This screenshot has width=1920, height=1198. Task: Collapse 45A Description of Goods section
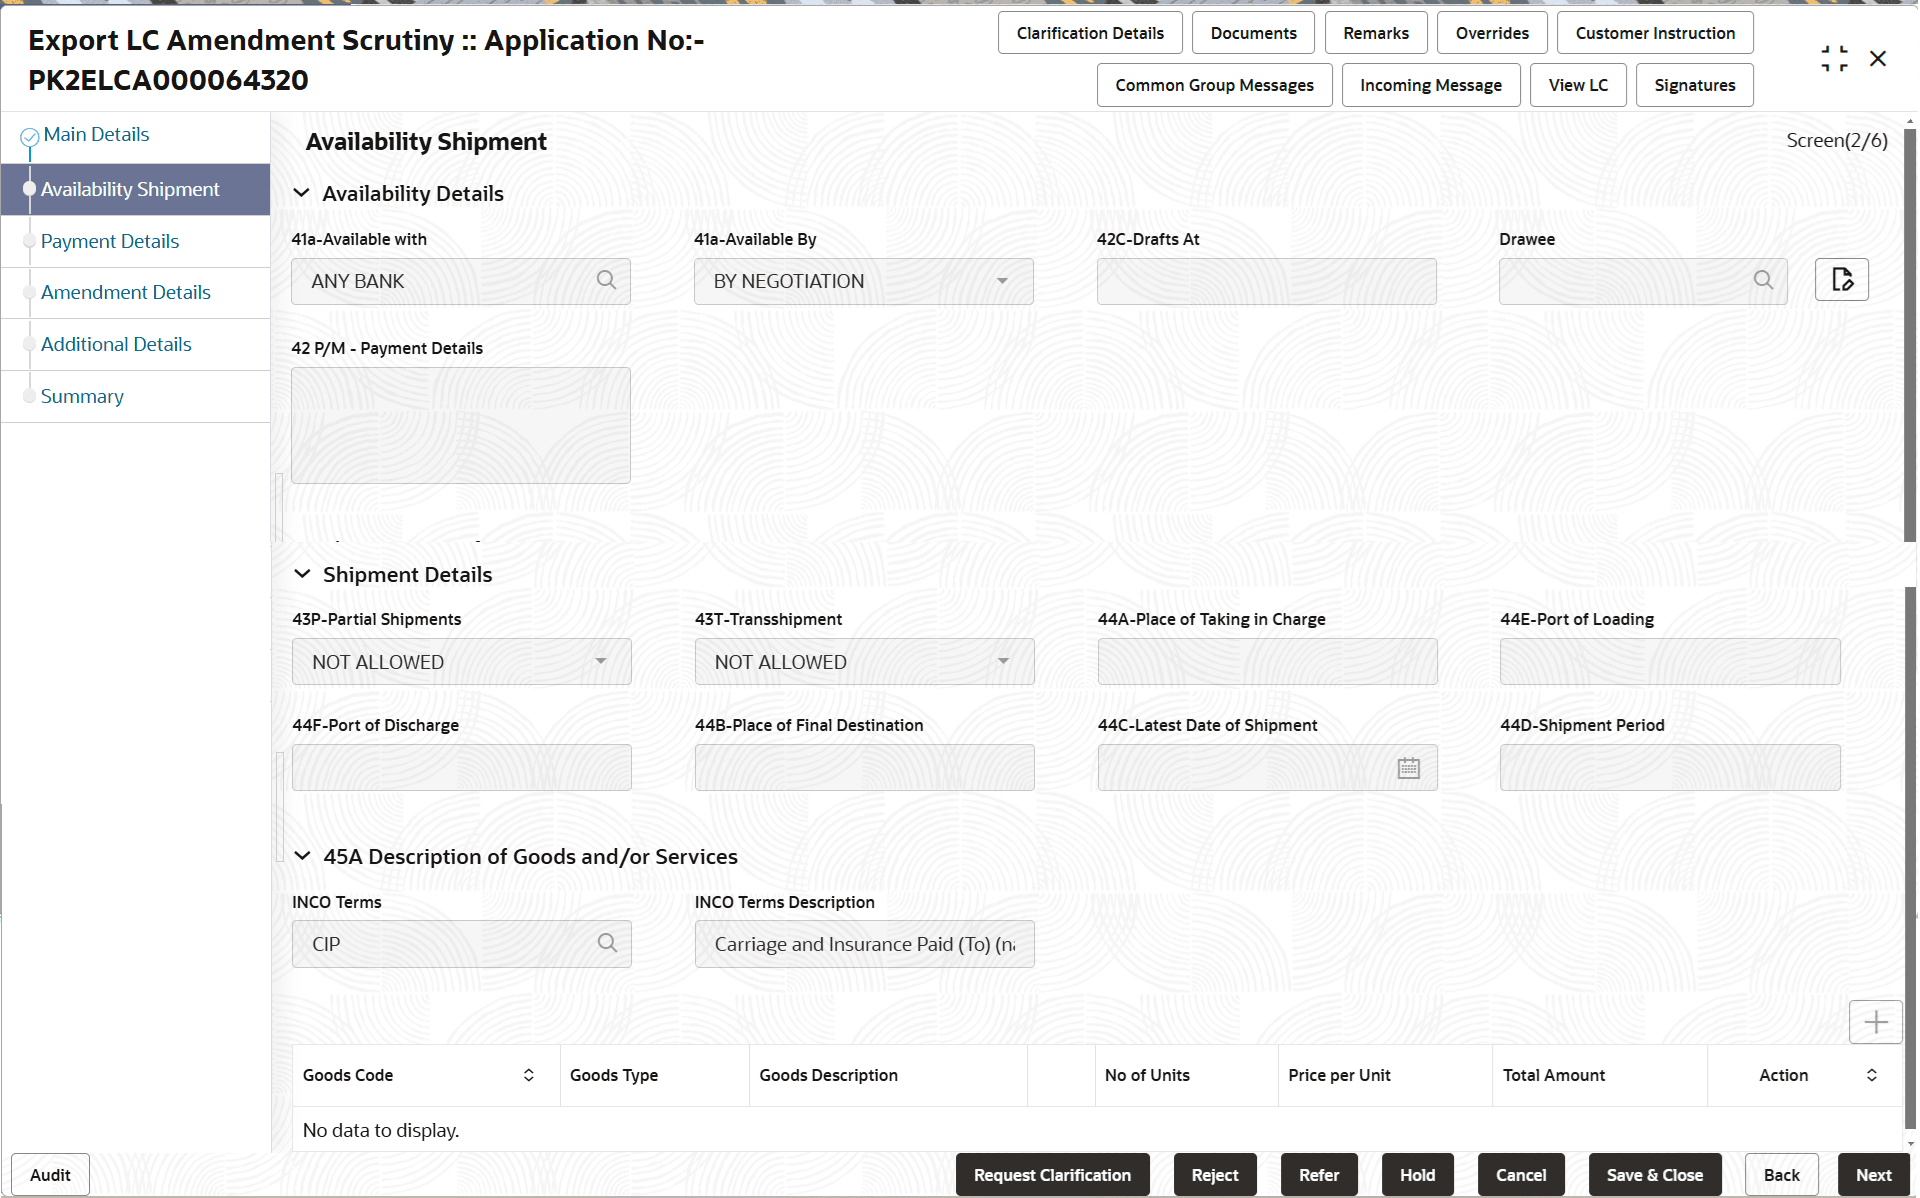point(302,856)
